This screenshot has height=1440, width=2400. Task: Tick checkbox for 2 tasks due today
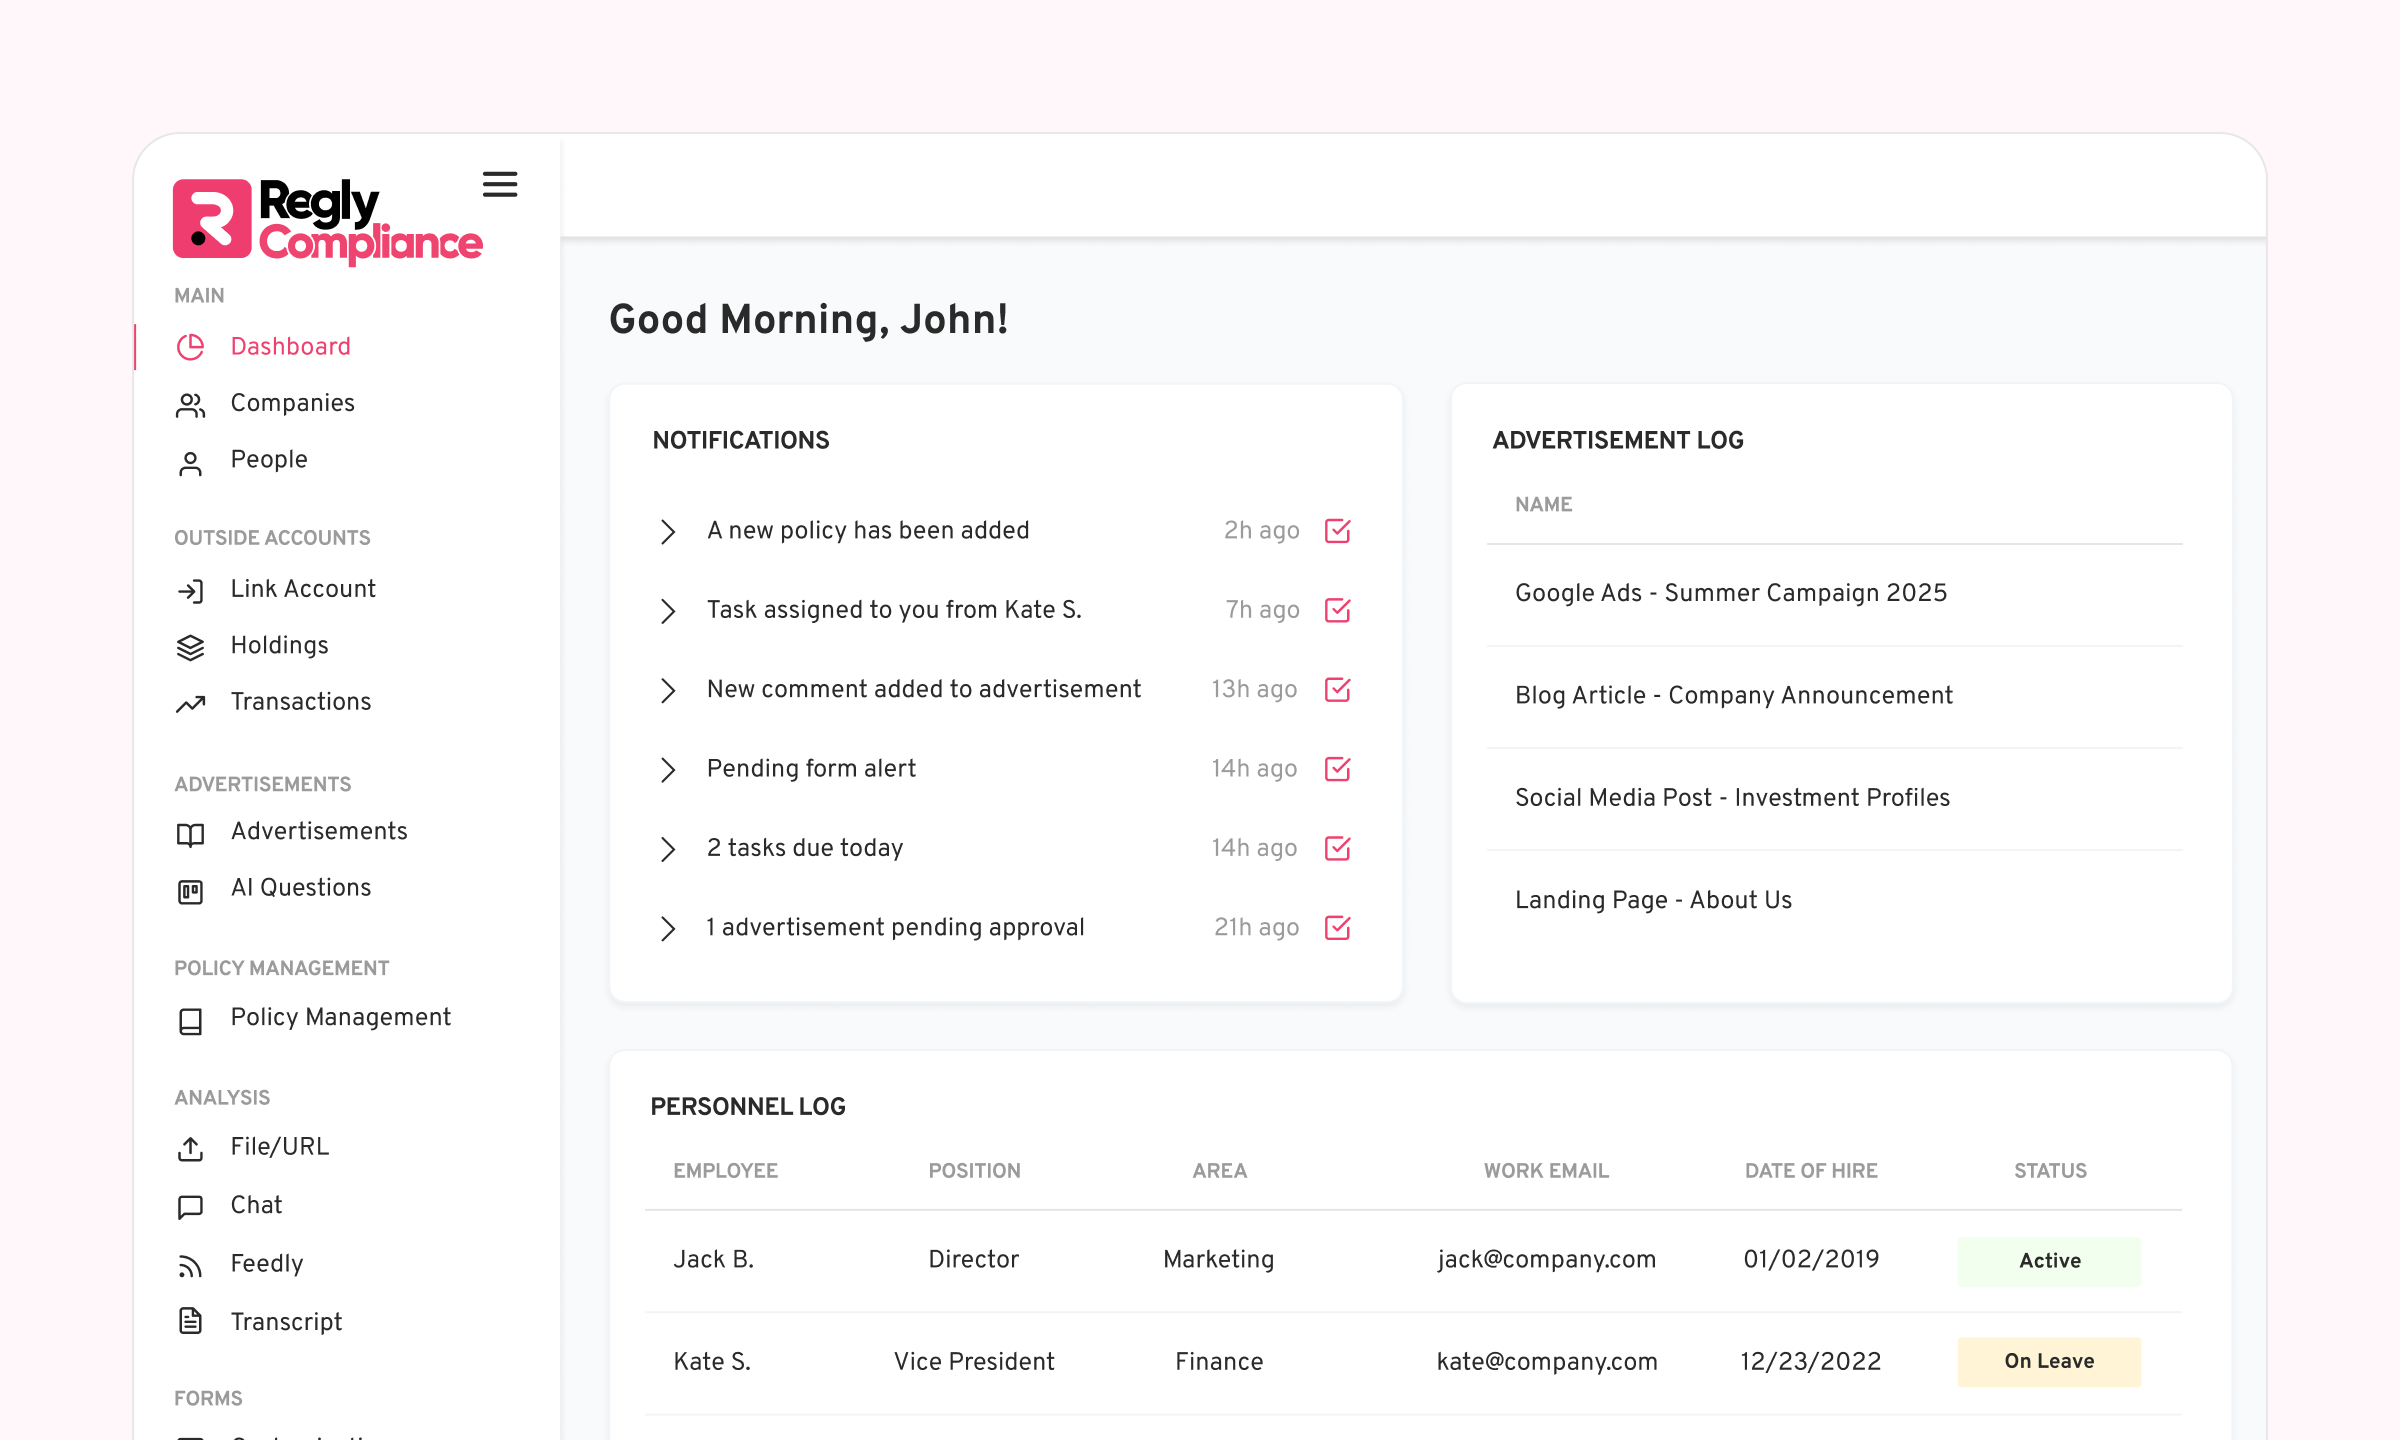(x=1337, y=849)
